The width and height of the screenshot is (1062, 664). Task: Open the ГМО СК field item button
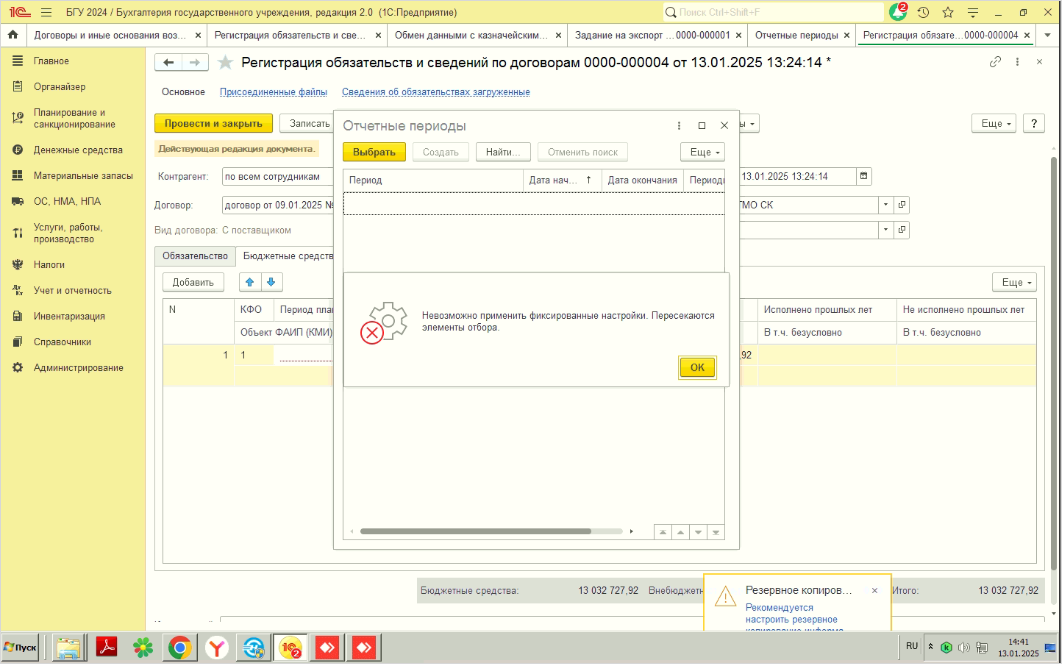point(901,205)
